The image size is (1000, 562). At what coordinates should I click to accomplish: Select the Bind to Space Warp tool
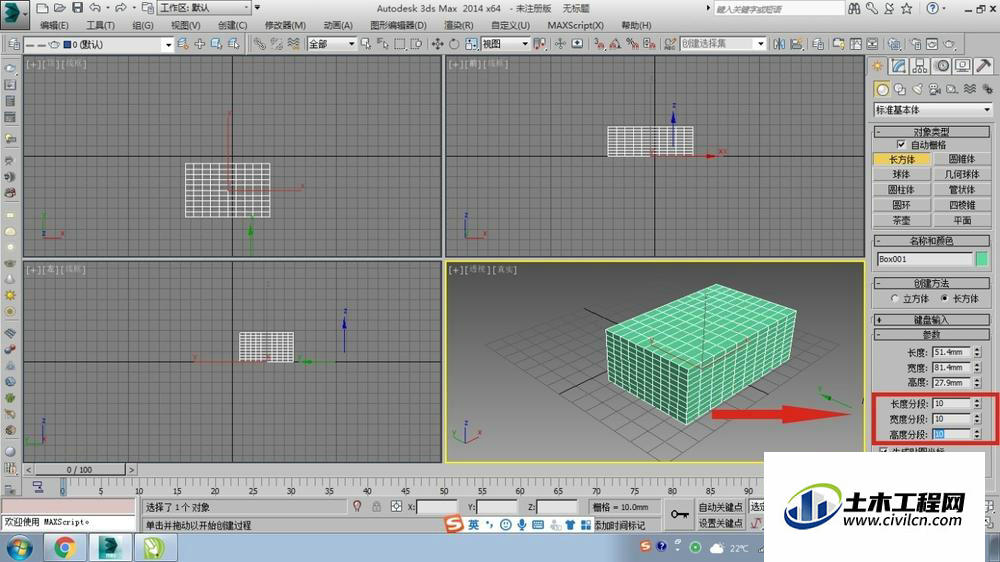coord(293,44)
